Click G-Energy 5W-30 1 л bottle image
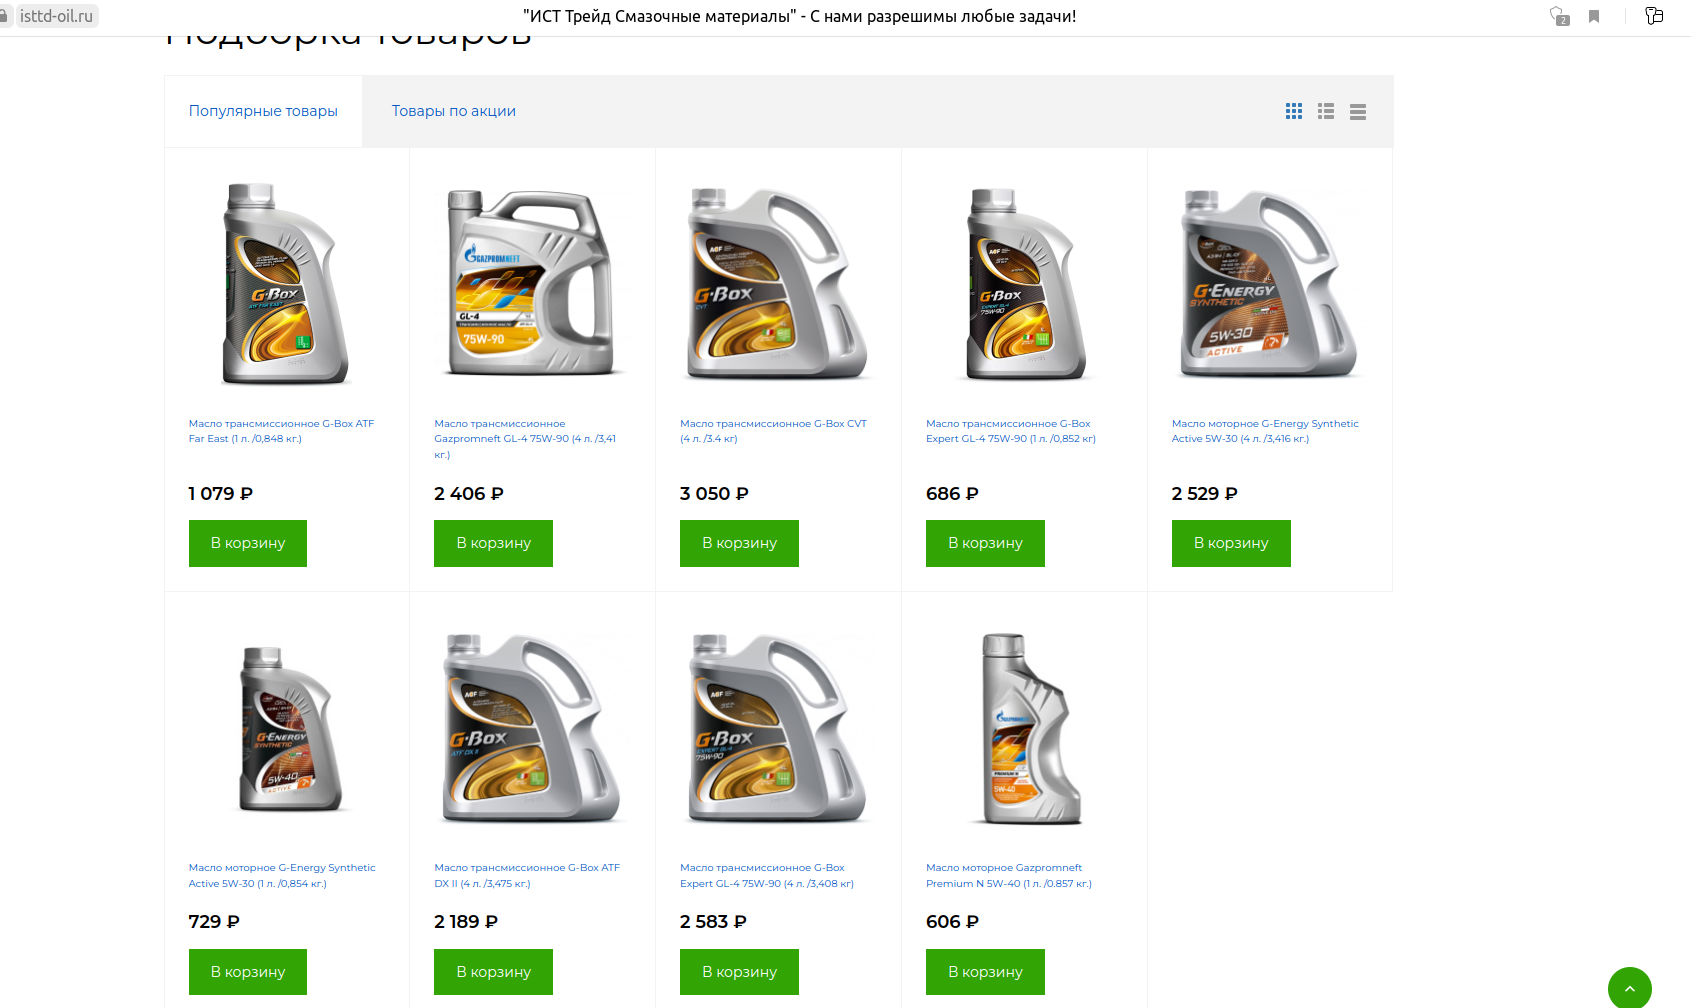1691x1008 pixels. tap(288, 728)
